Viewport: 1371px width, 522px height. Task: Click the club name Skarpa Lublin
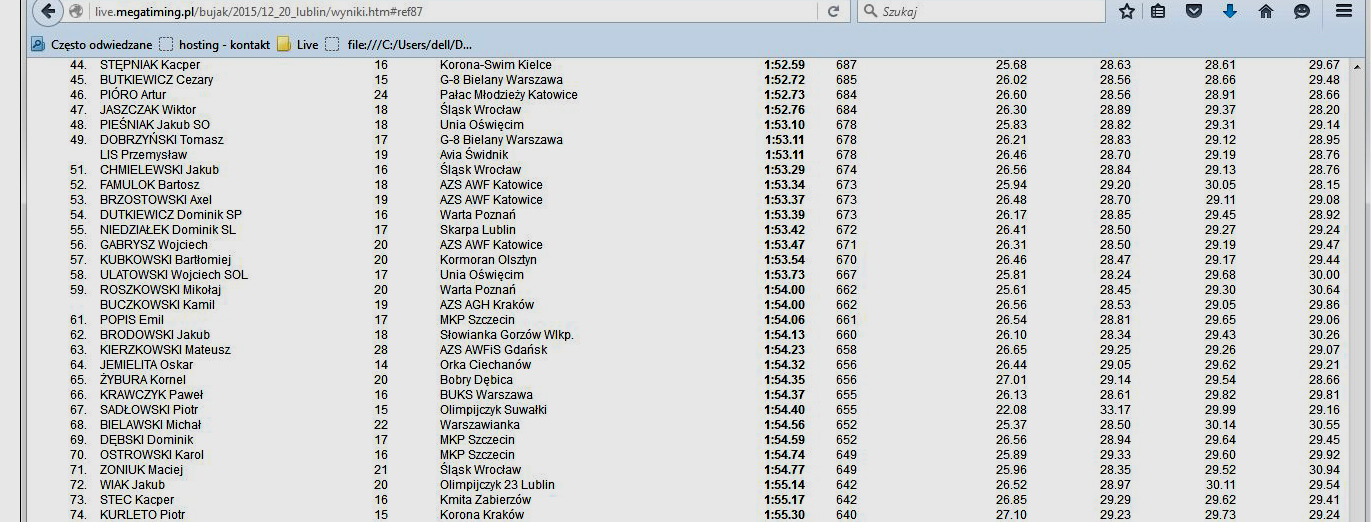click(478, 230)
